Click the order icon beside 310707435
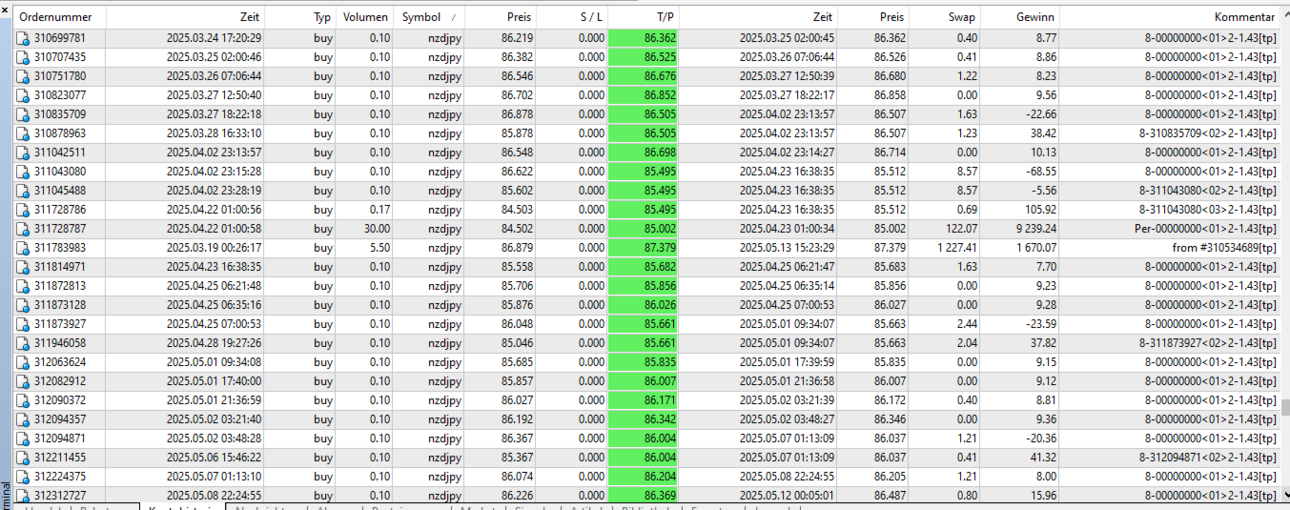The height and width of the screenshot is (510, 1290). pyautogui.click(x=23, y=57)
